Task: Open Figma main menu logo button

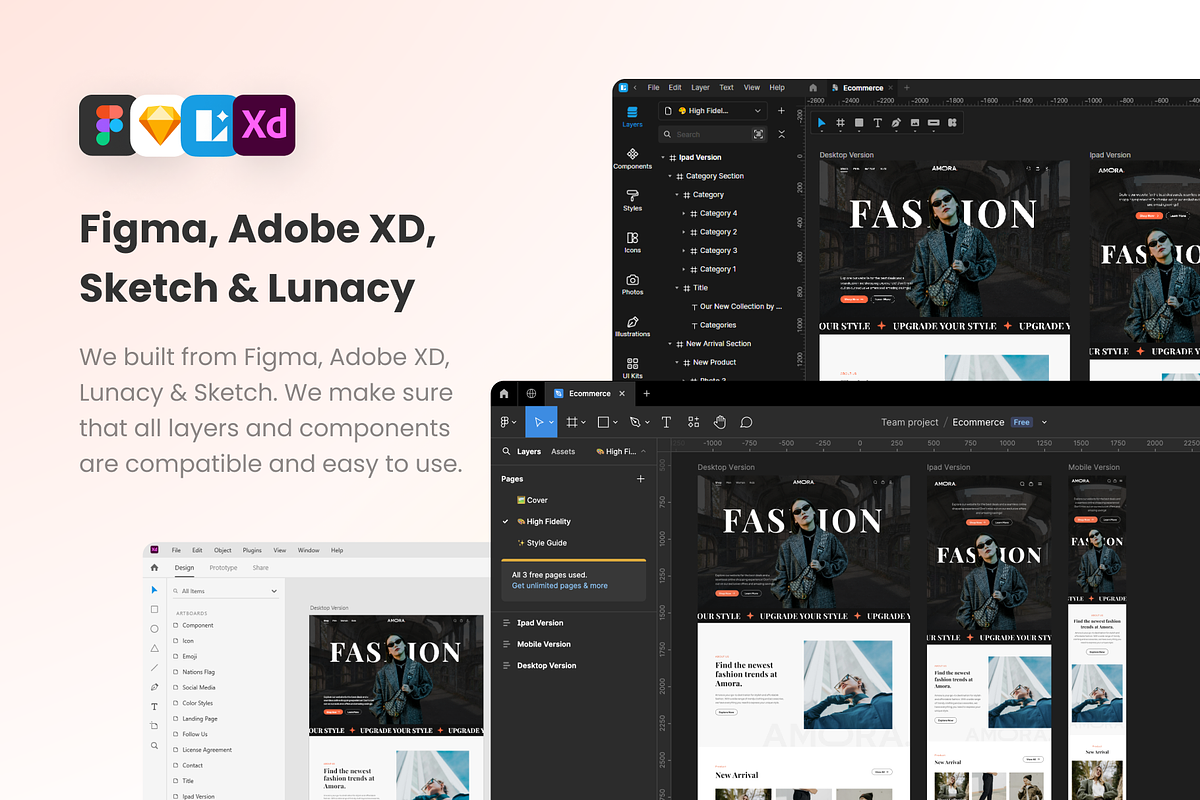Action: click(506, 422)
